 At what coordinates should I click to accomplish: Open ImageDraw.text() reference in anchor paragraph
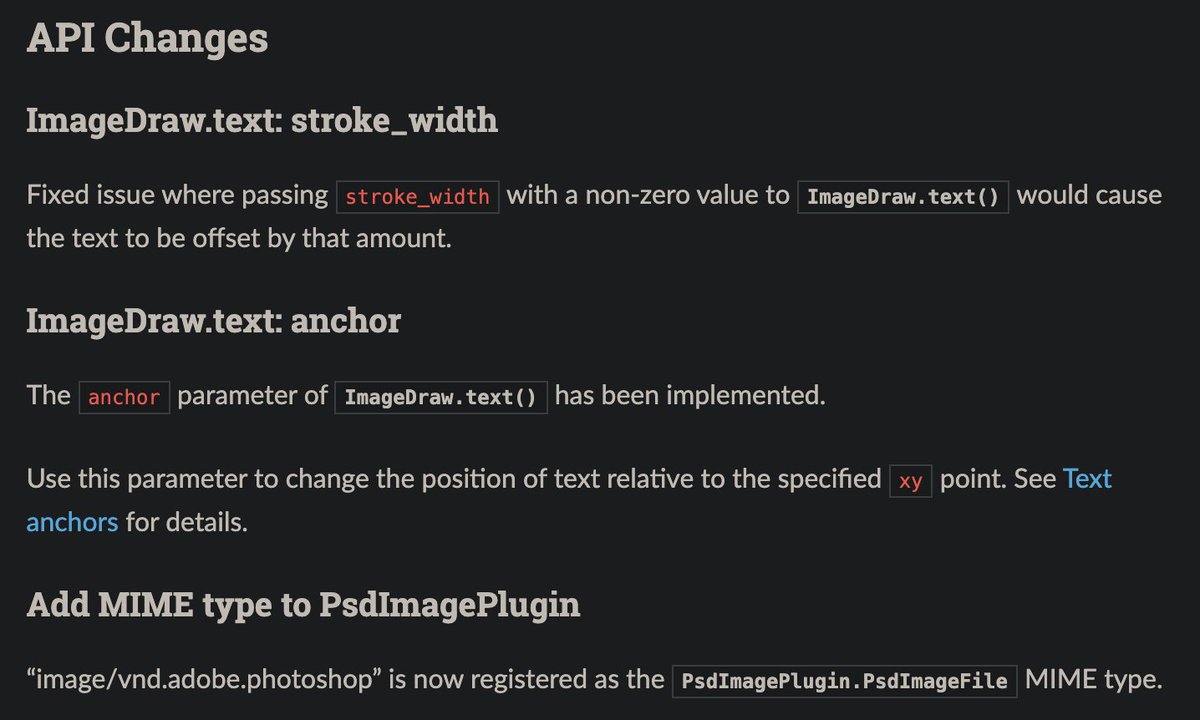click(441, 397)
